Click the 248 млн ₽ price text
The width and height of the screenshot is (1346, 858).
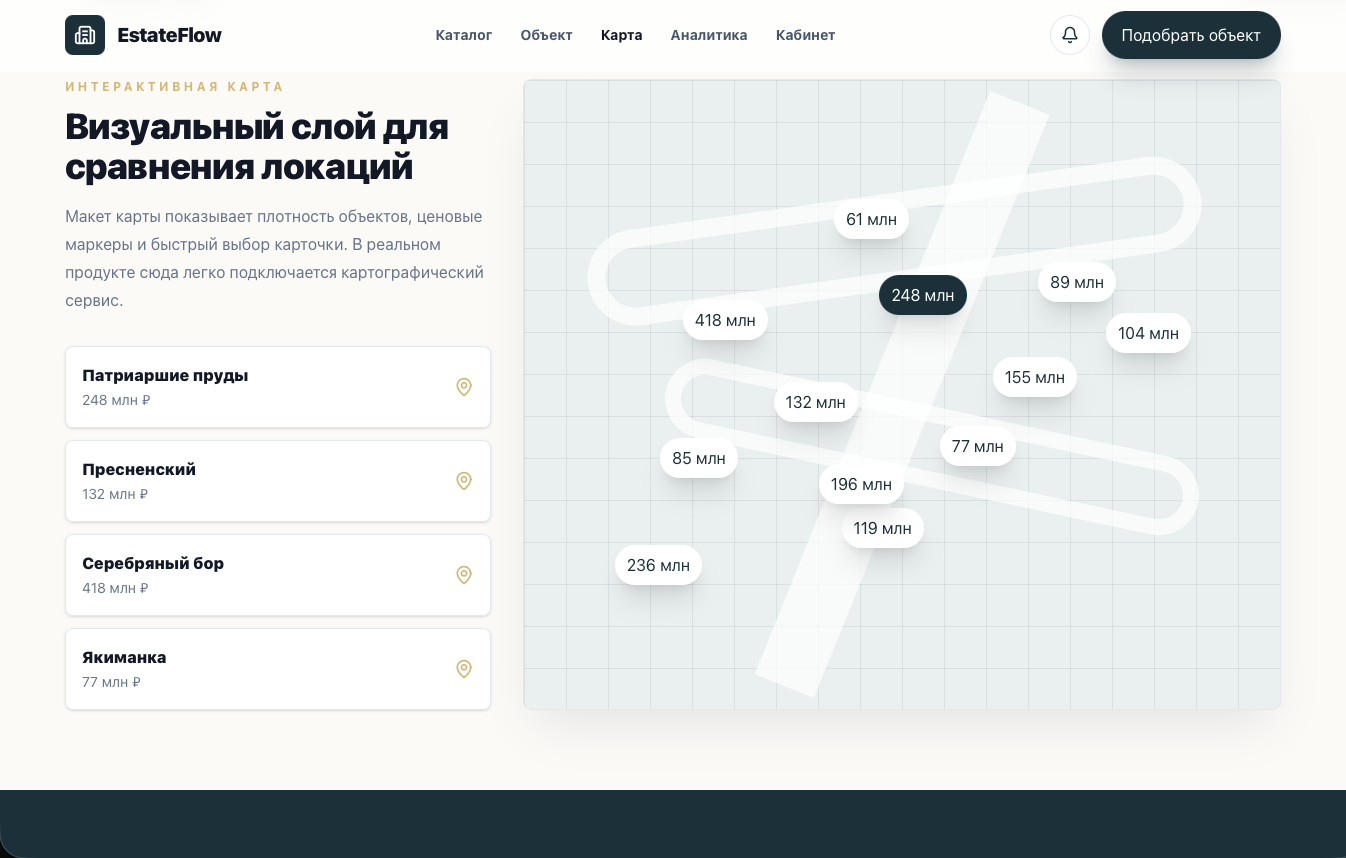tap(116, 400)
